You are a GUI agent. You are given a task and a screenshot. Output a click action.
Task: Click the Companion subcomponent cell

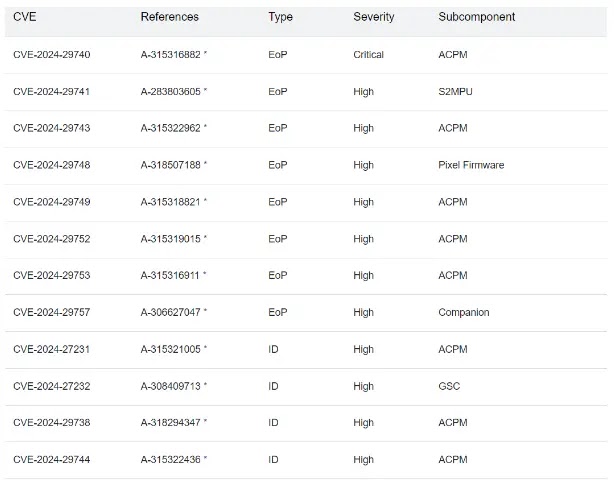pos(464,312)
